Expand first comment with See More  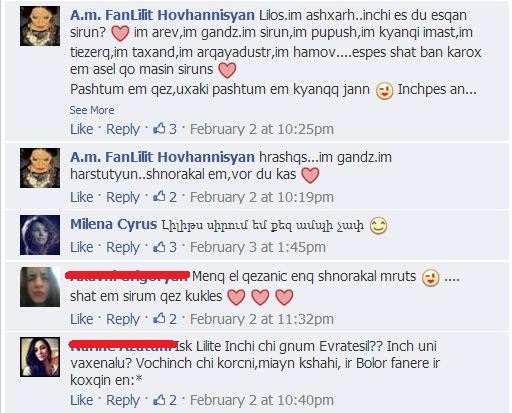coord(92,110)
